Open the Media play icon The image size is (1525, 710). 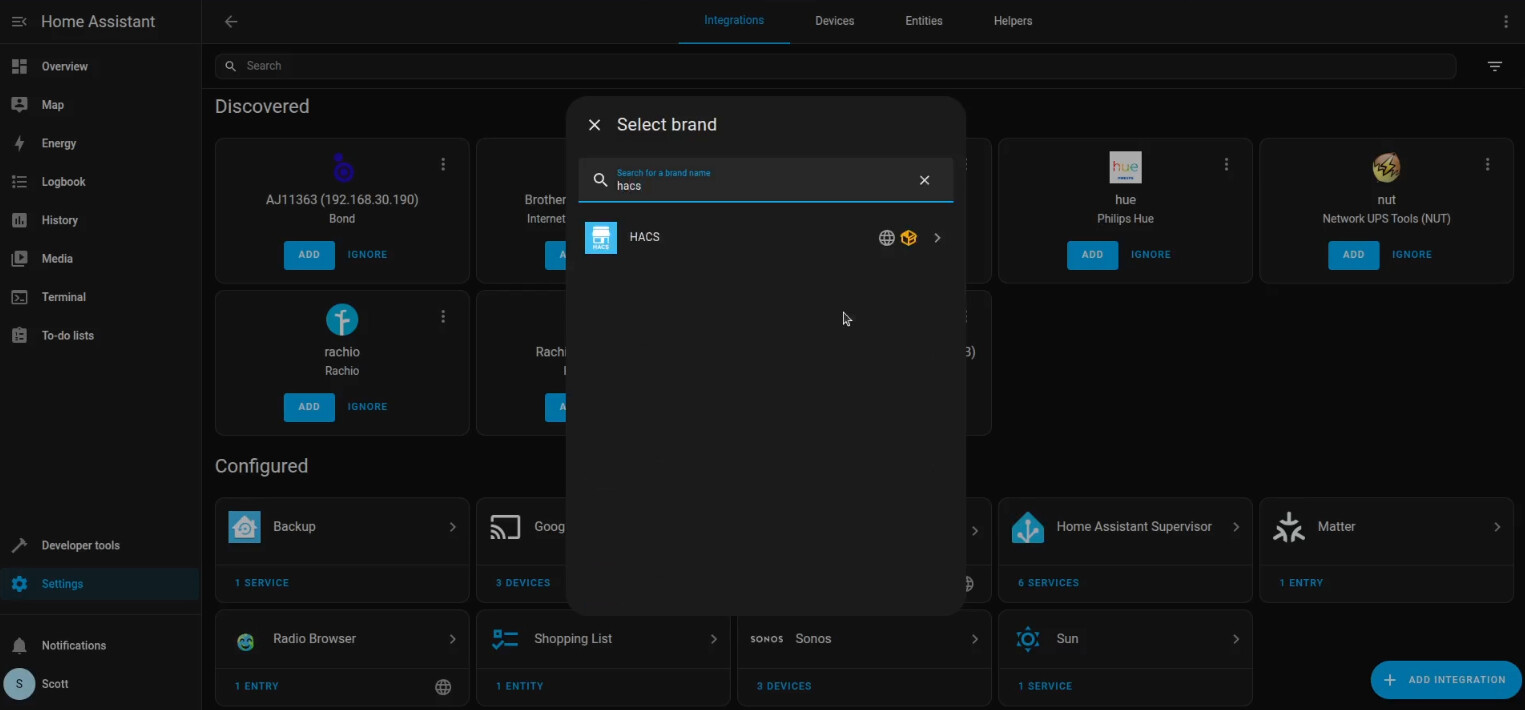point(19,259)
